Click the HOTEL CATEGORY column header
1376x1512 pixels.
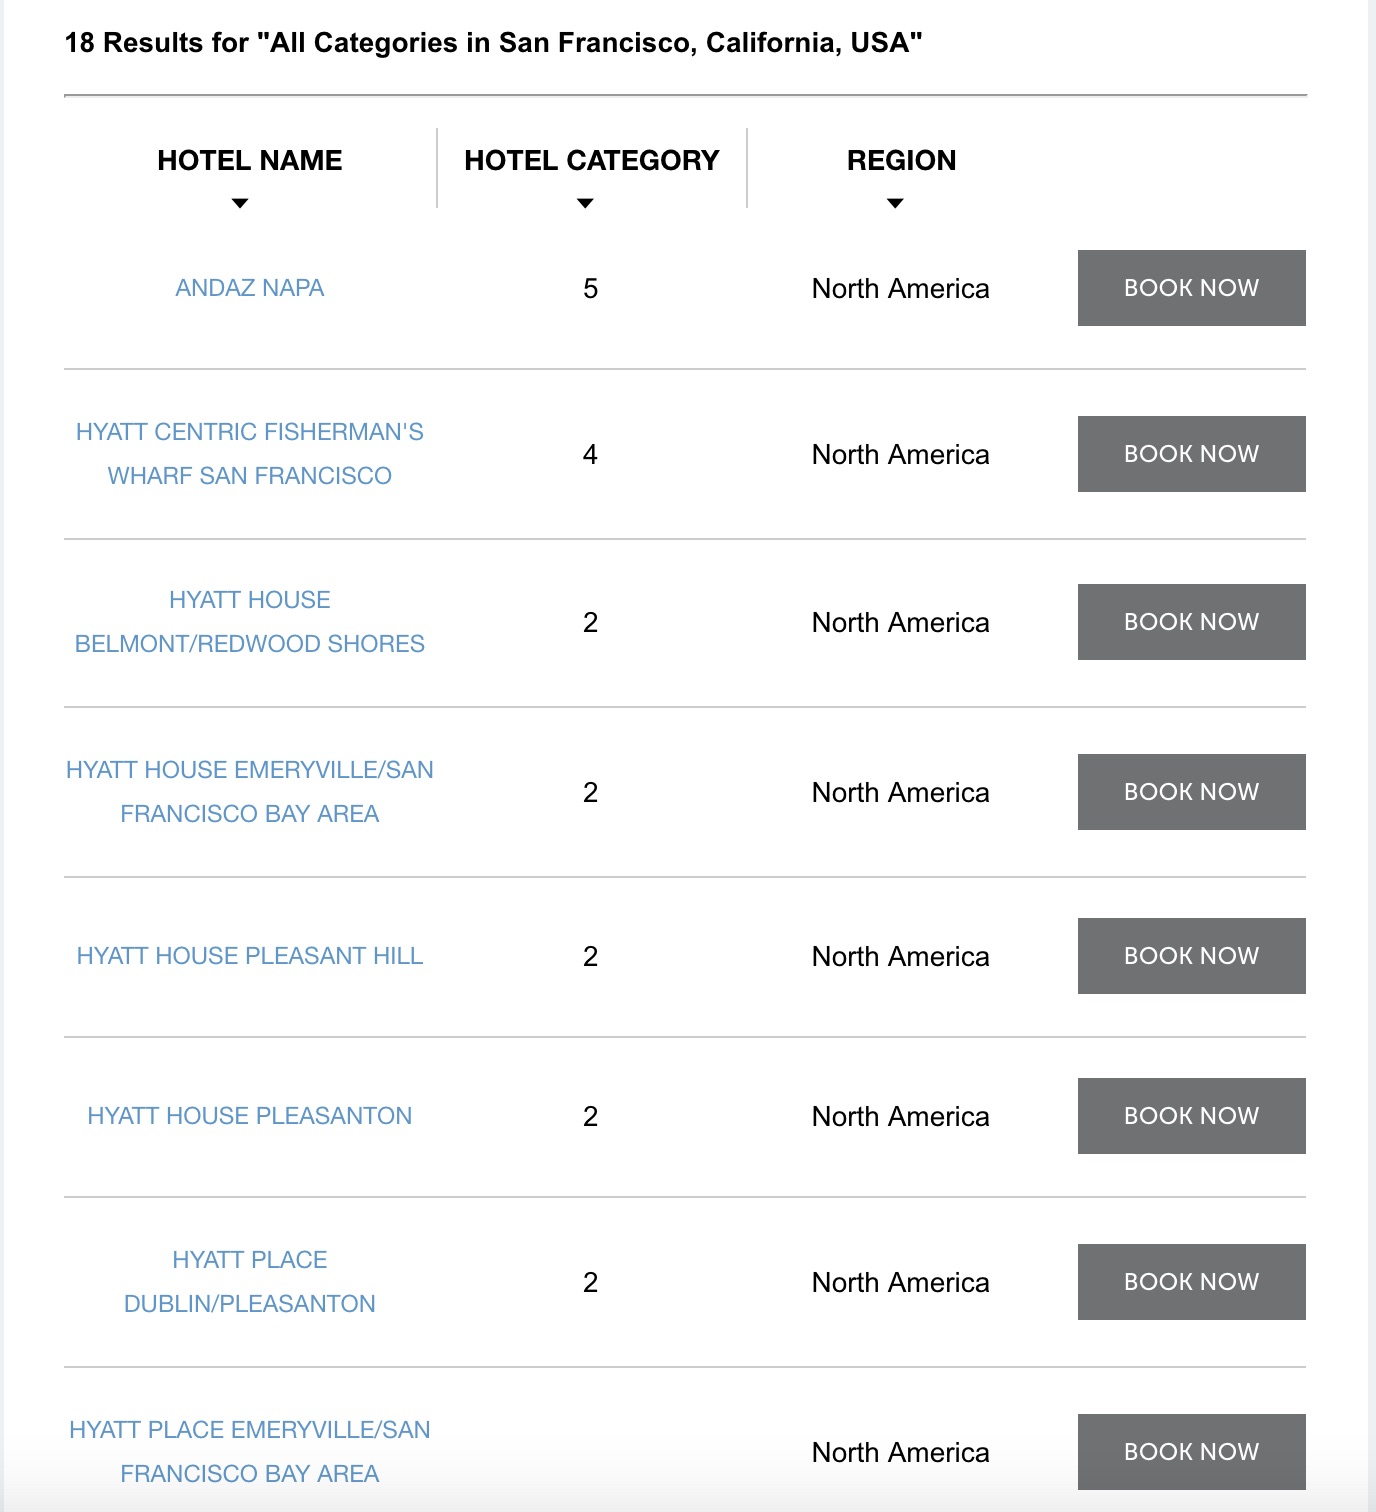point(592,160)
